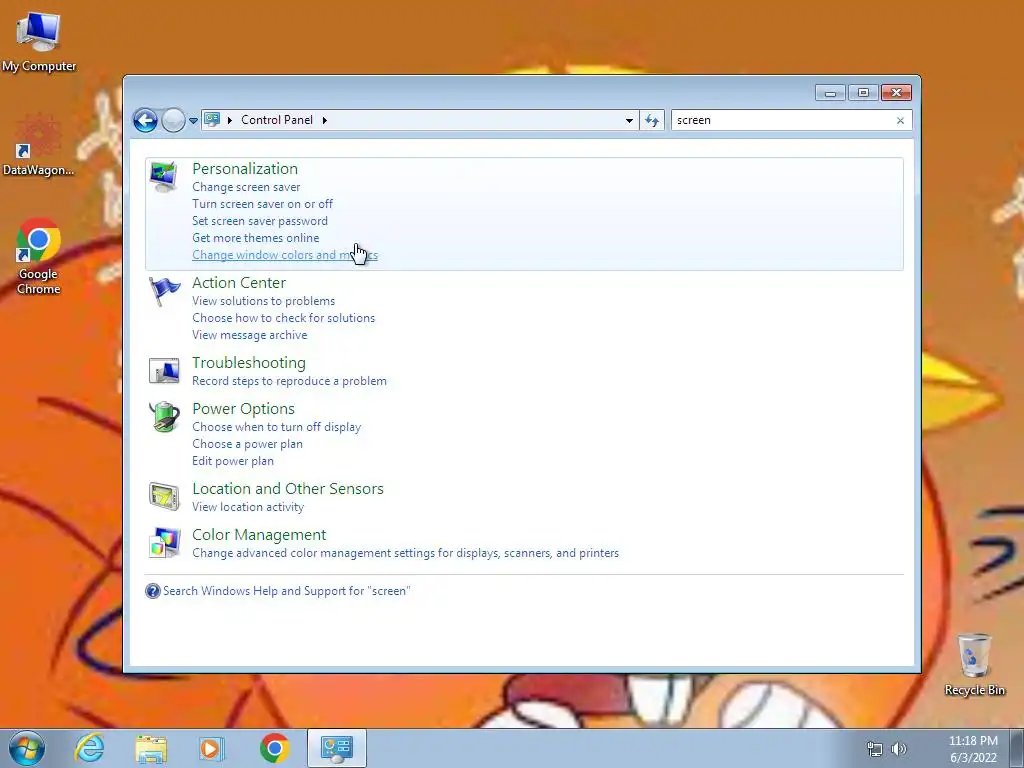
Task: Click the Troubleshooting icon
Action: tap(164, 370)
